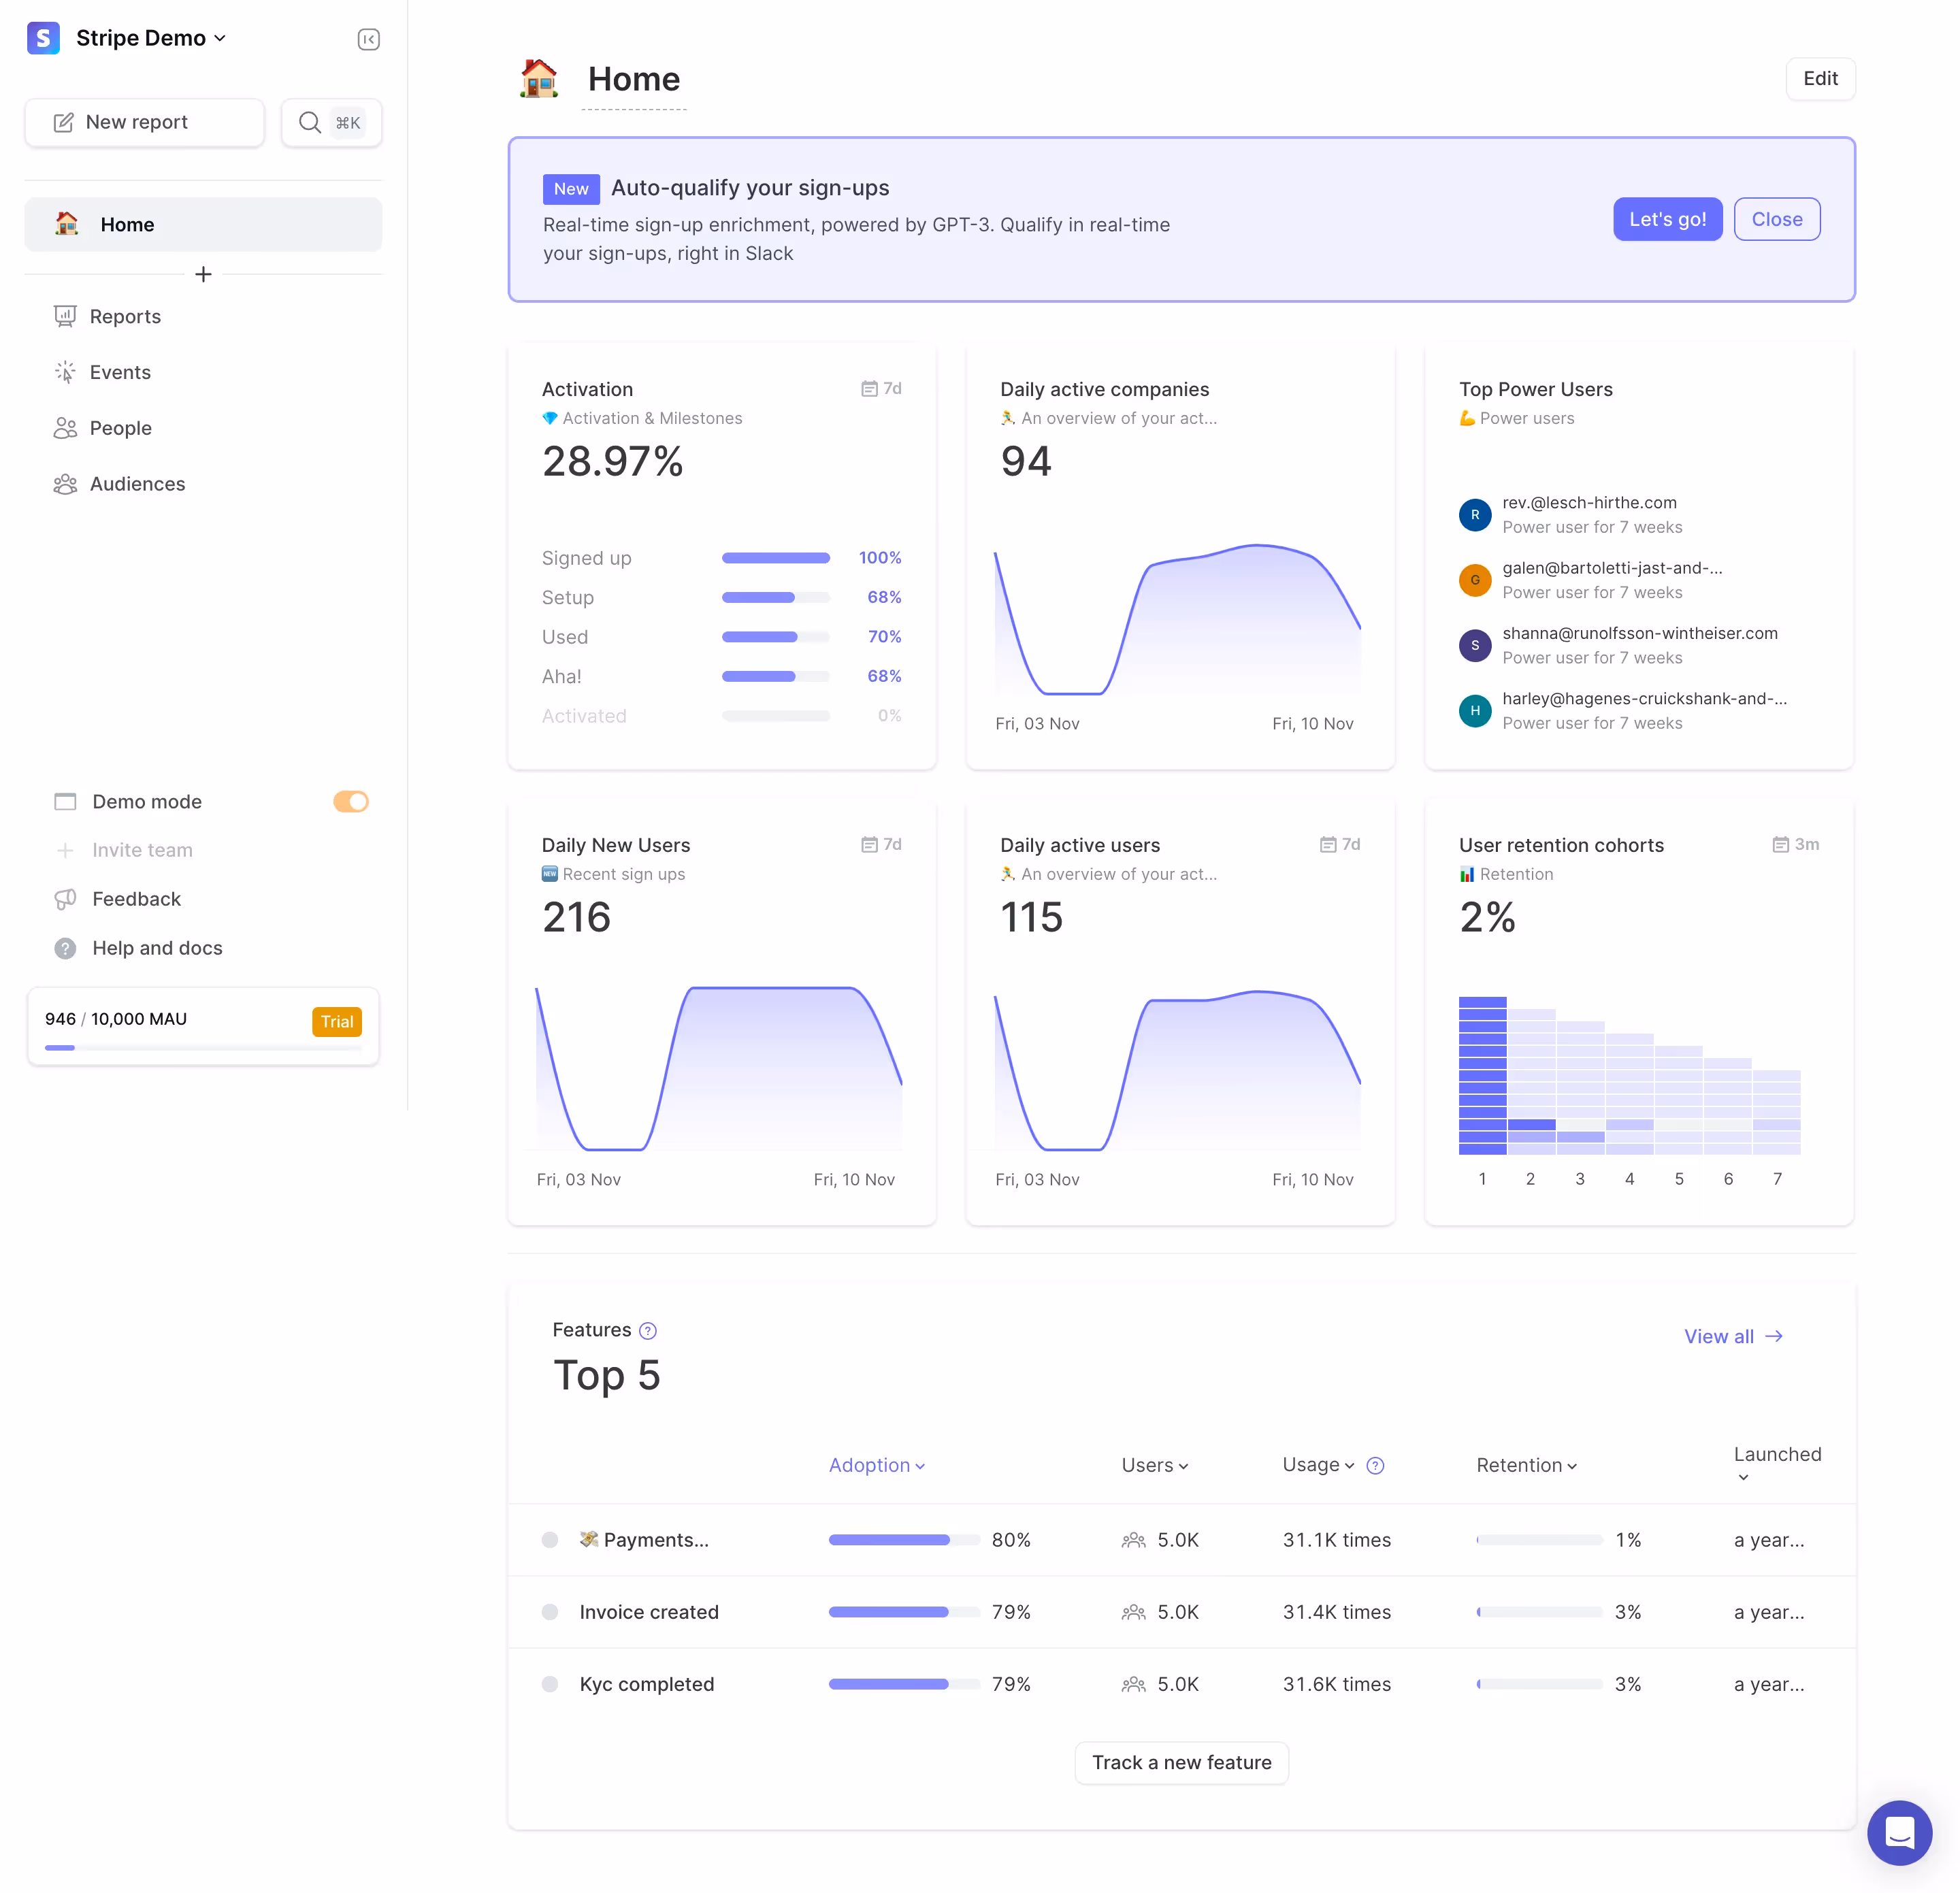Open the Adoption sort dropdown

click(x=876, y=1464)
